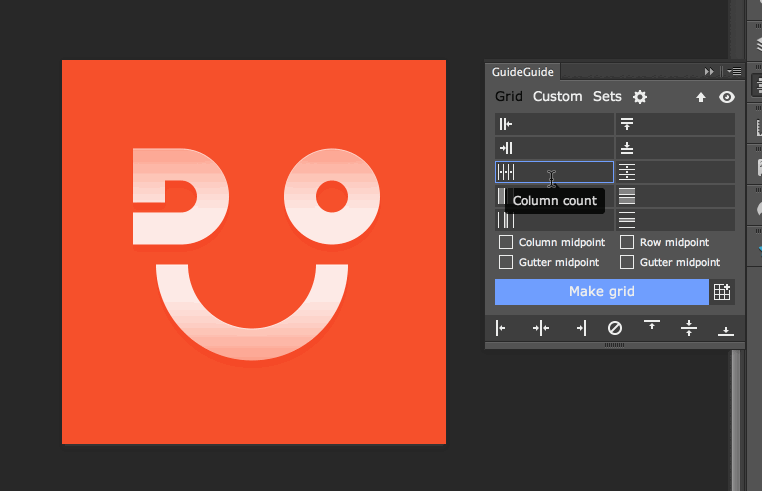Screen dimensions: 762x491
Task: Add guide to bottom edge
Action: pyautogui.click(x=726, y=331)
